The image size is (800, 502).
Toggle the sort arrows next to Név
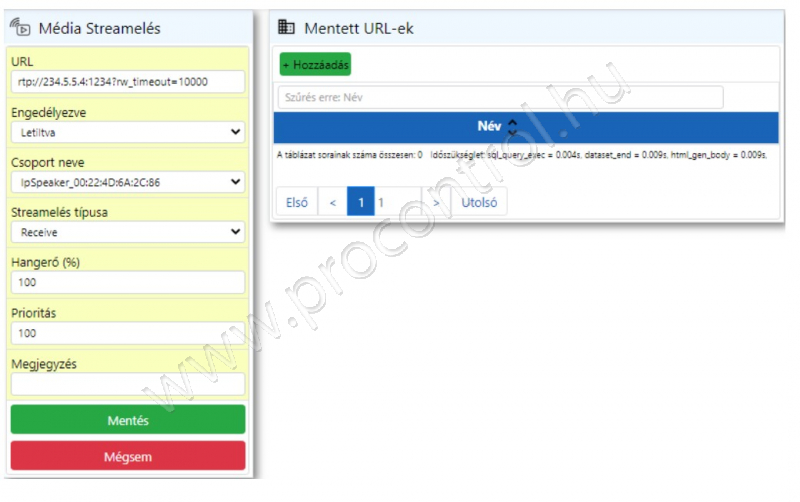tap(512, 127)
